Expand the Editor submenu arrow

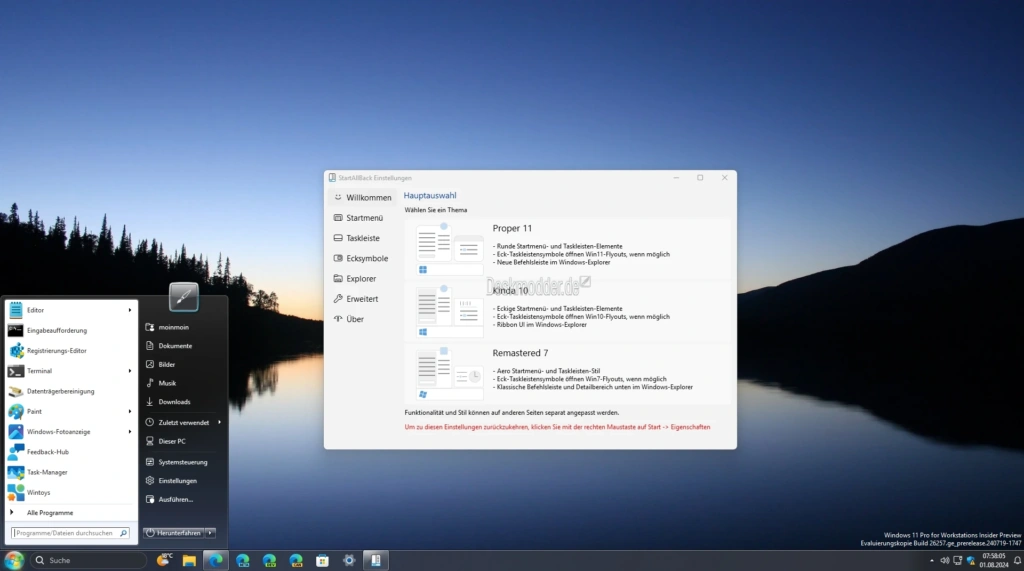[129, 310]
